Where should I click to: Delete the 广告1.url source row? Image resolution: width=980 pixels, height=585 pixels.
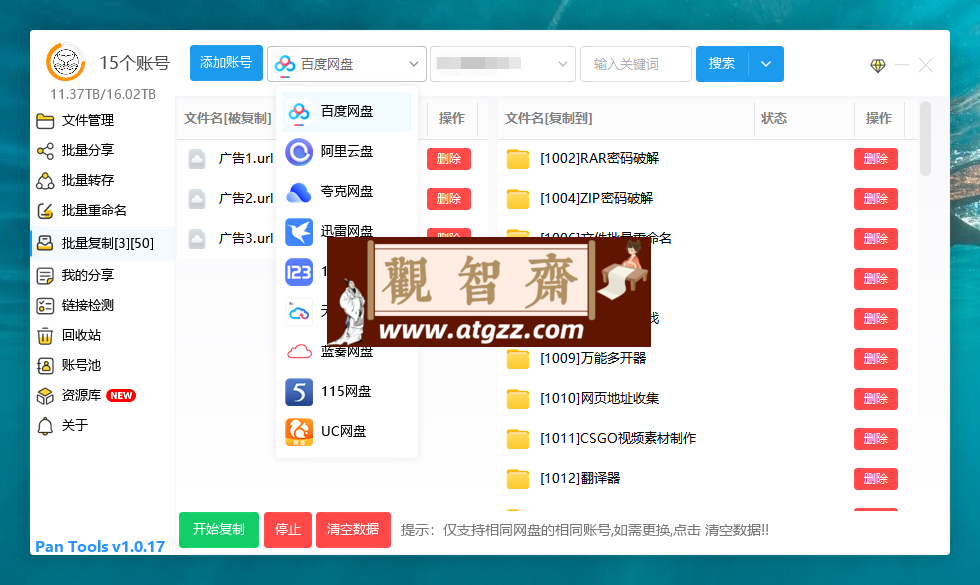[x=449, y=159]
